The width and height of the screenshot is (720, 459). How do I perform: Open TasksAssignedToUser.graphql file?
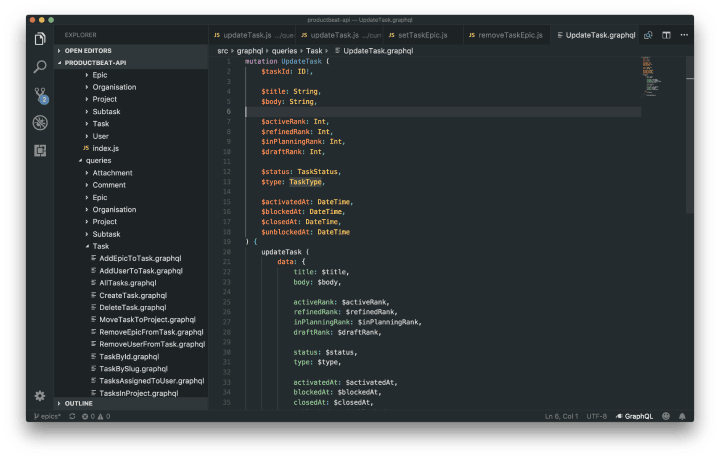click(x=131, y=381)
